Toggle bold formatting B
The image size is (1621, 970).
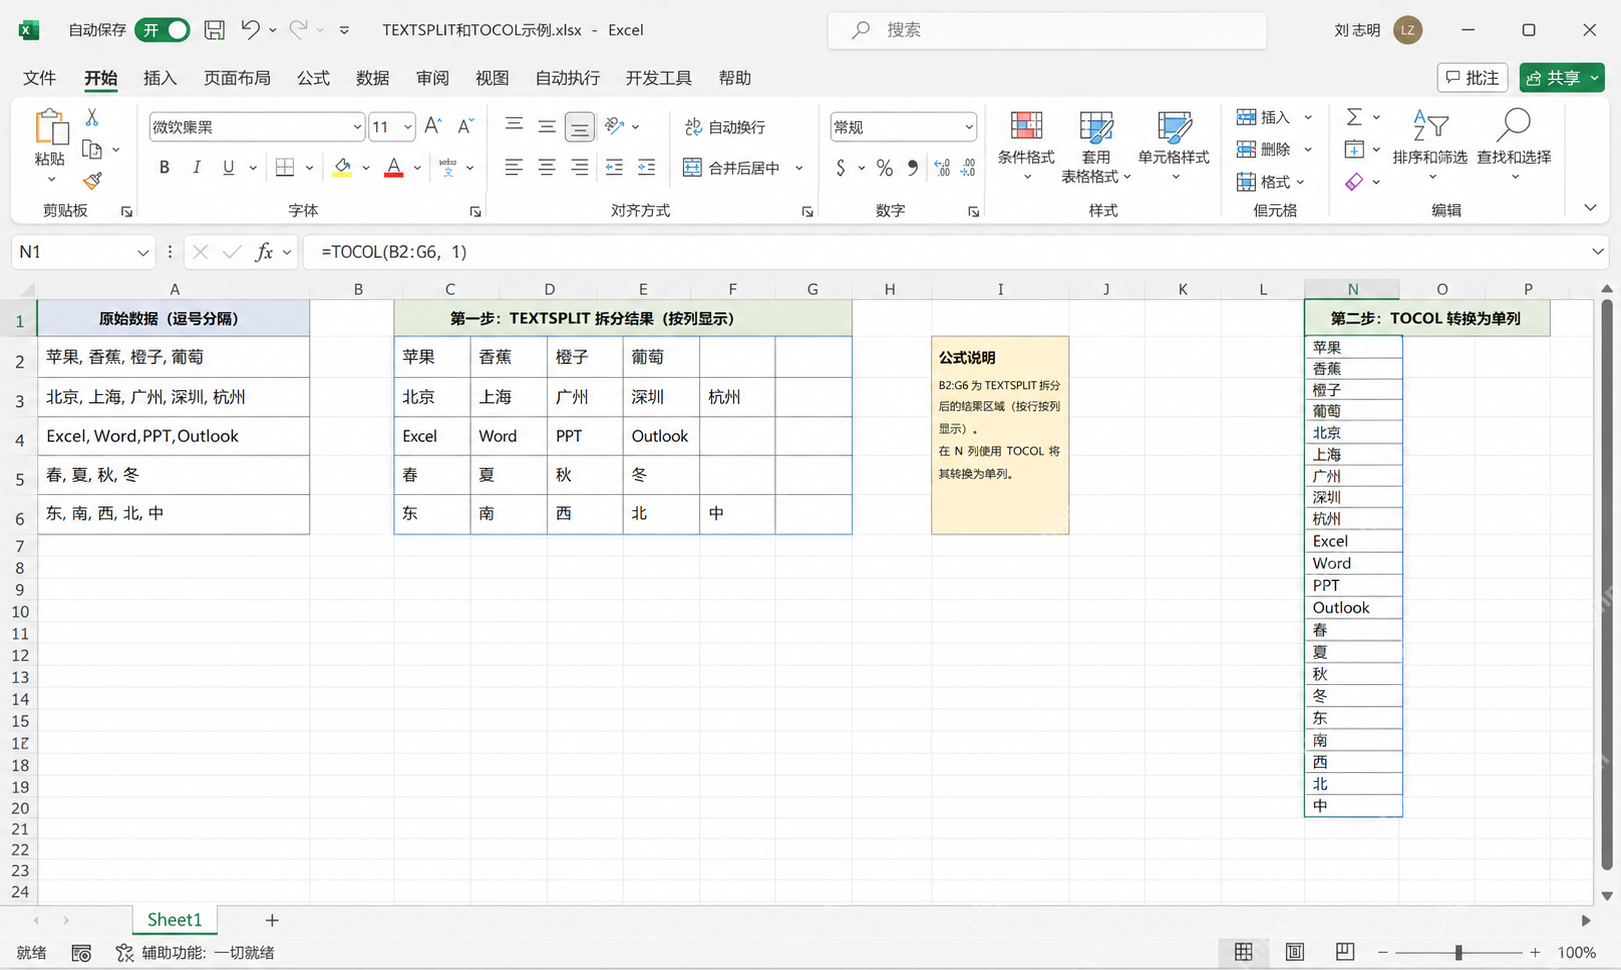coord(164,167)
